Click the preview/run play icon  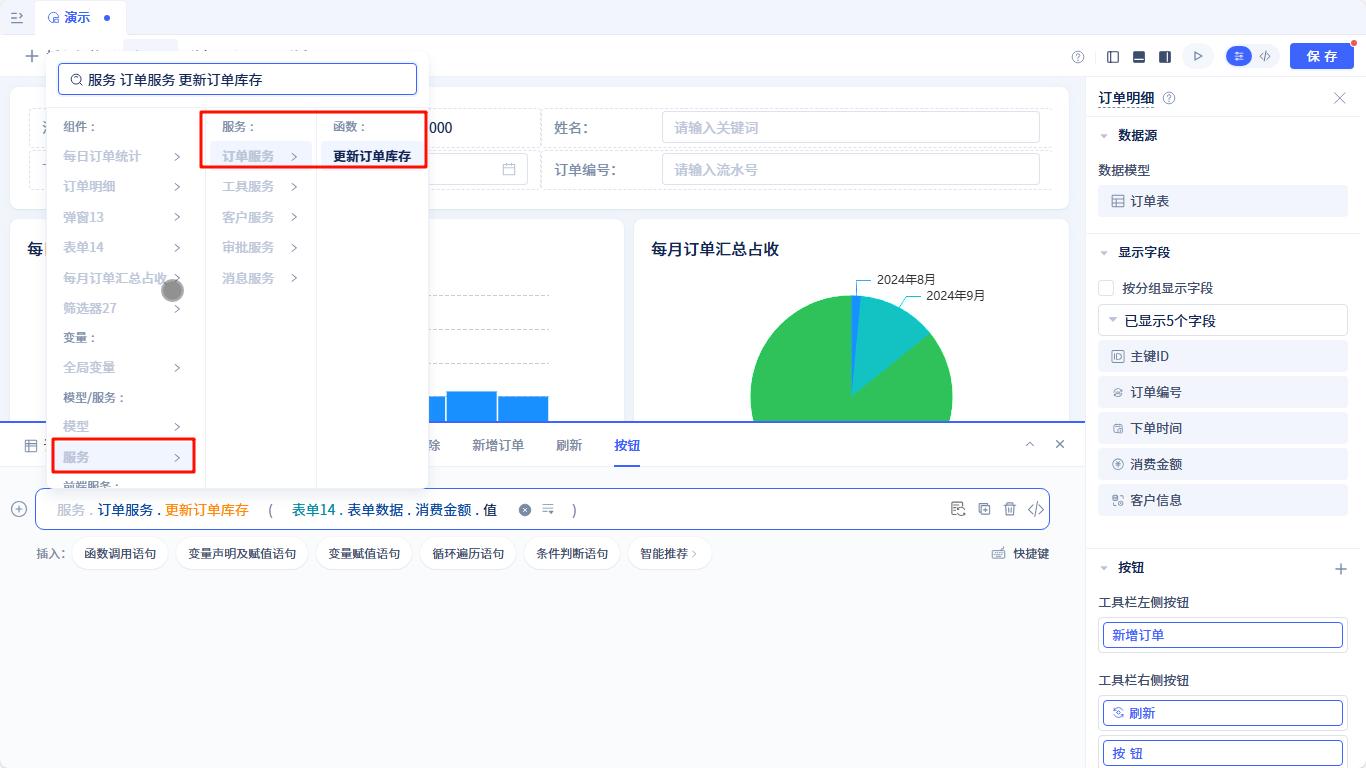(1198, 56)
